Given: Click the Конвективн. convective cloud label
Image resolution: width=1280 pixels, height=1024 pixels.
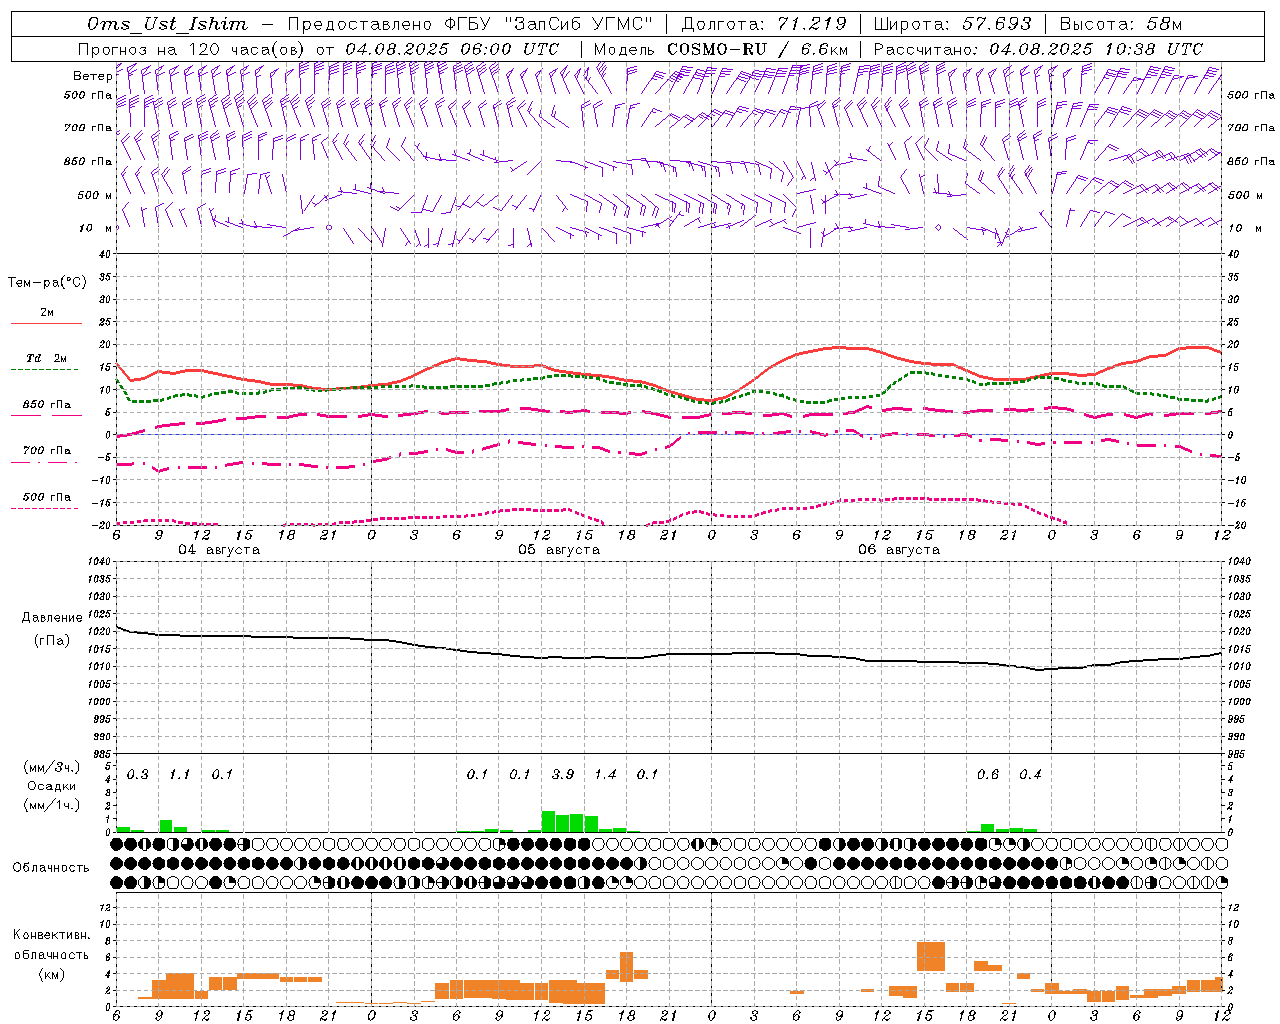Looking at the screenshot, I should coord(51,935).
